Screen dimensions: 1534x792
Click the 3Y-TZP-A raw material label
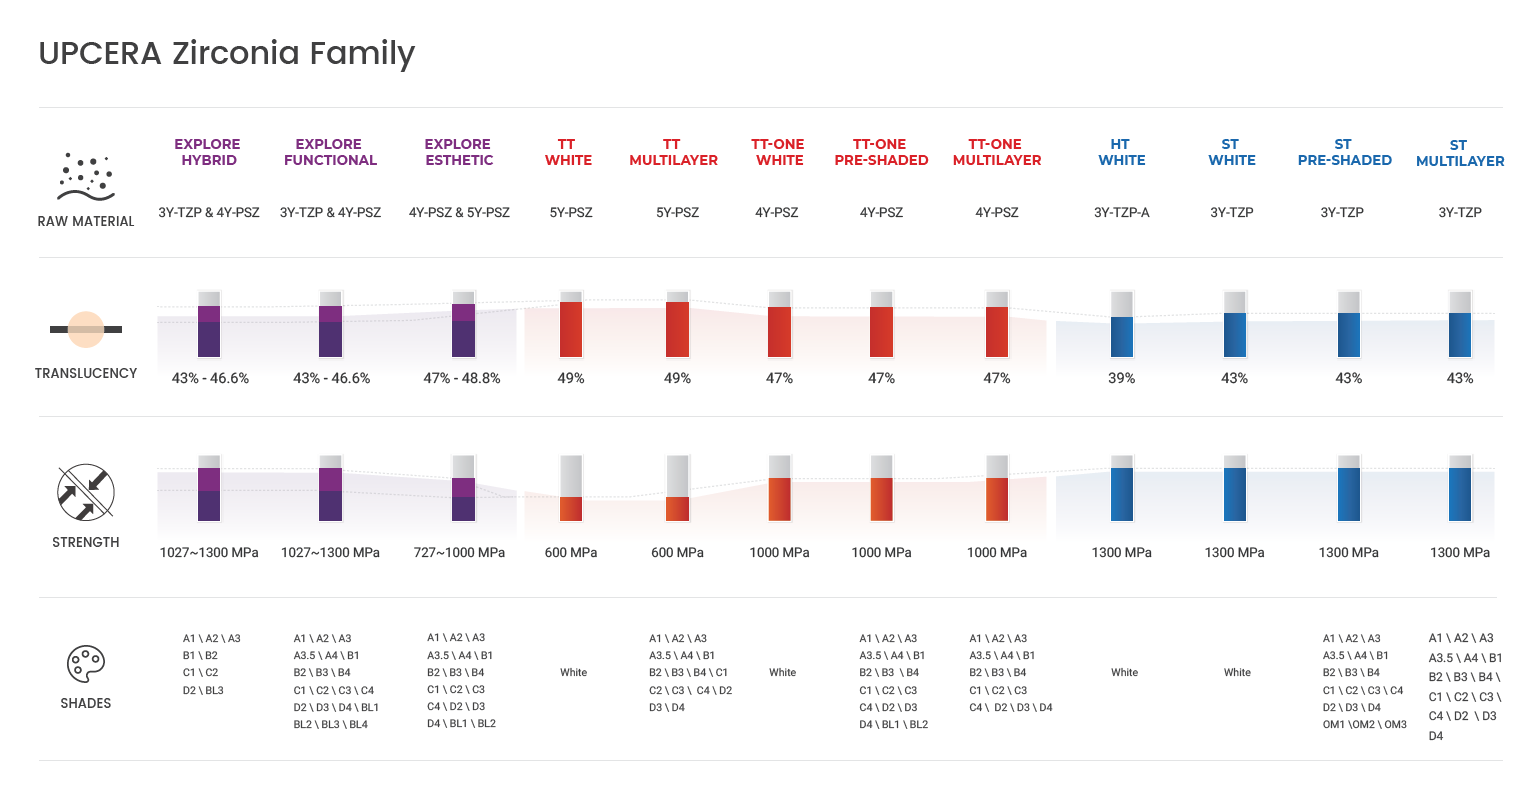pyautogui.click(x=1121, y=212)
